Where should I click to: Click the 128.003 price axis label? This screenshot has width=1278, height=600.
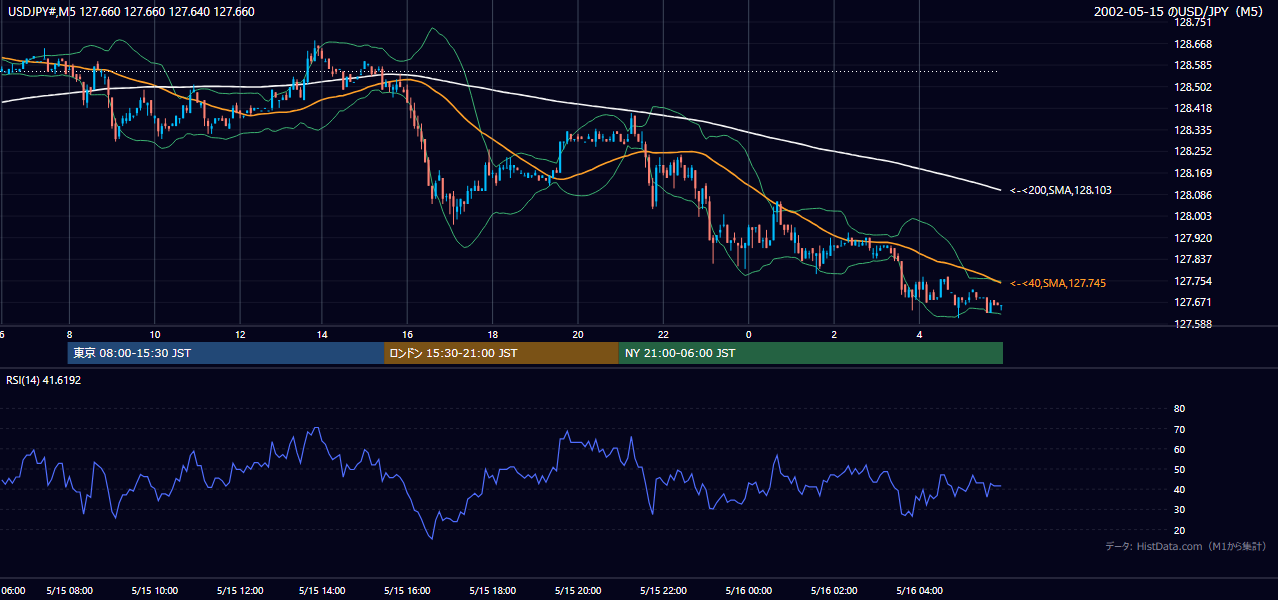1193,216
